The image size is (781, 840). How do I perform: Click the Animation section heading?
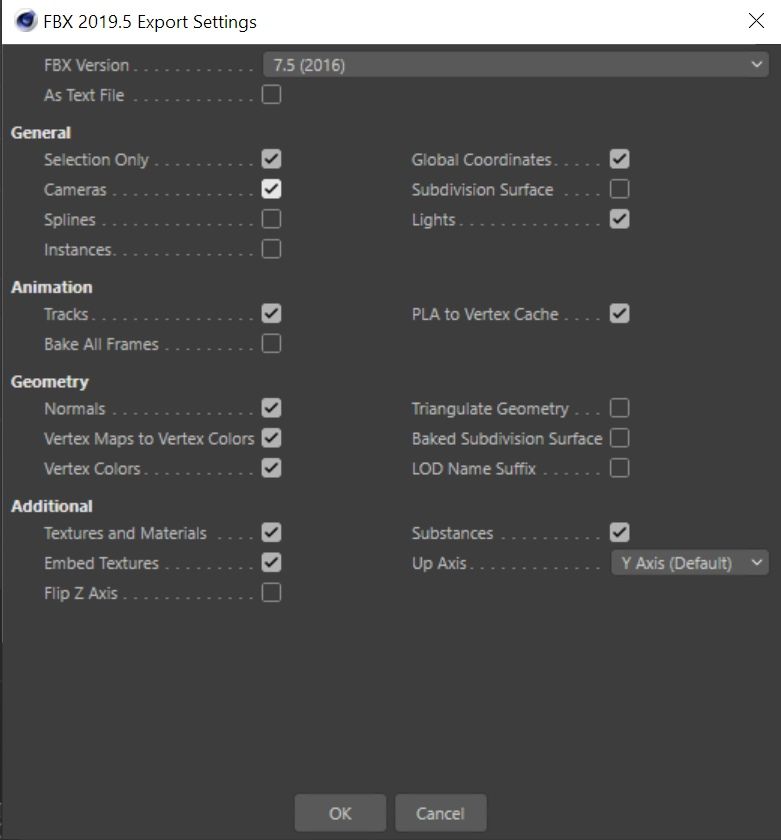(51, 287)
